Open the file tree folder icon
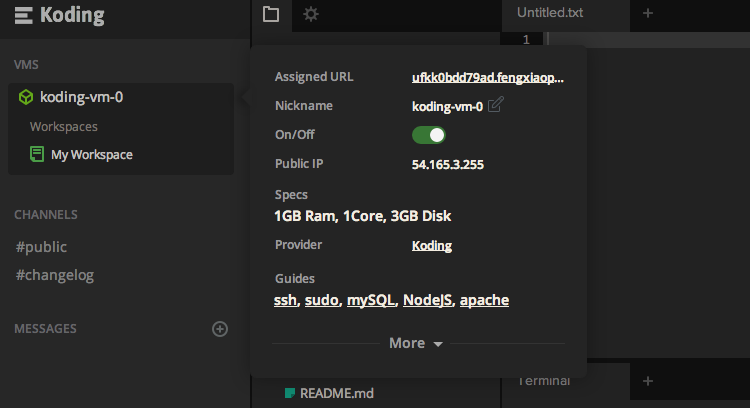Viewport: 750px width, 408px height. 271,14
